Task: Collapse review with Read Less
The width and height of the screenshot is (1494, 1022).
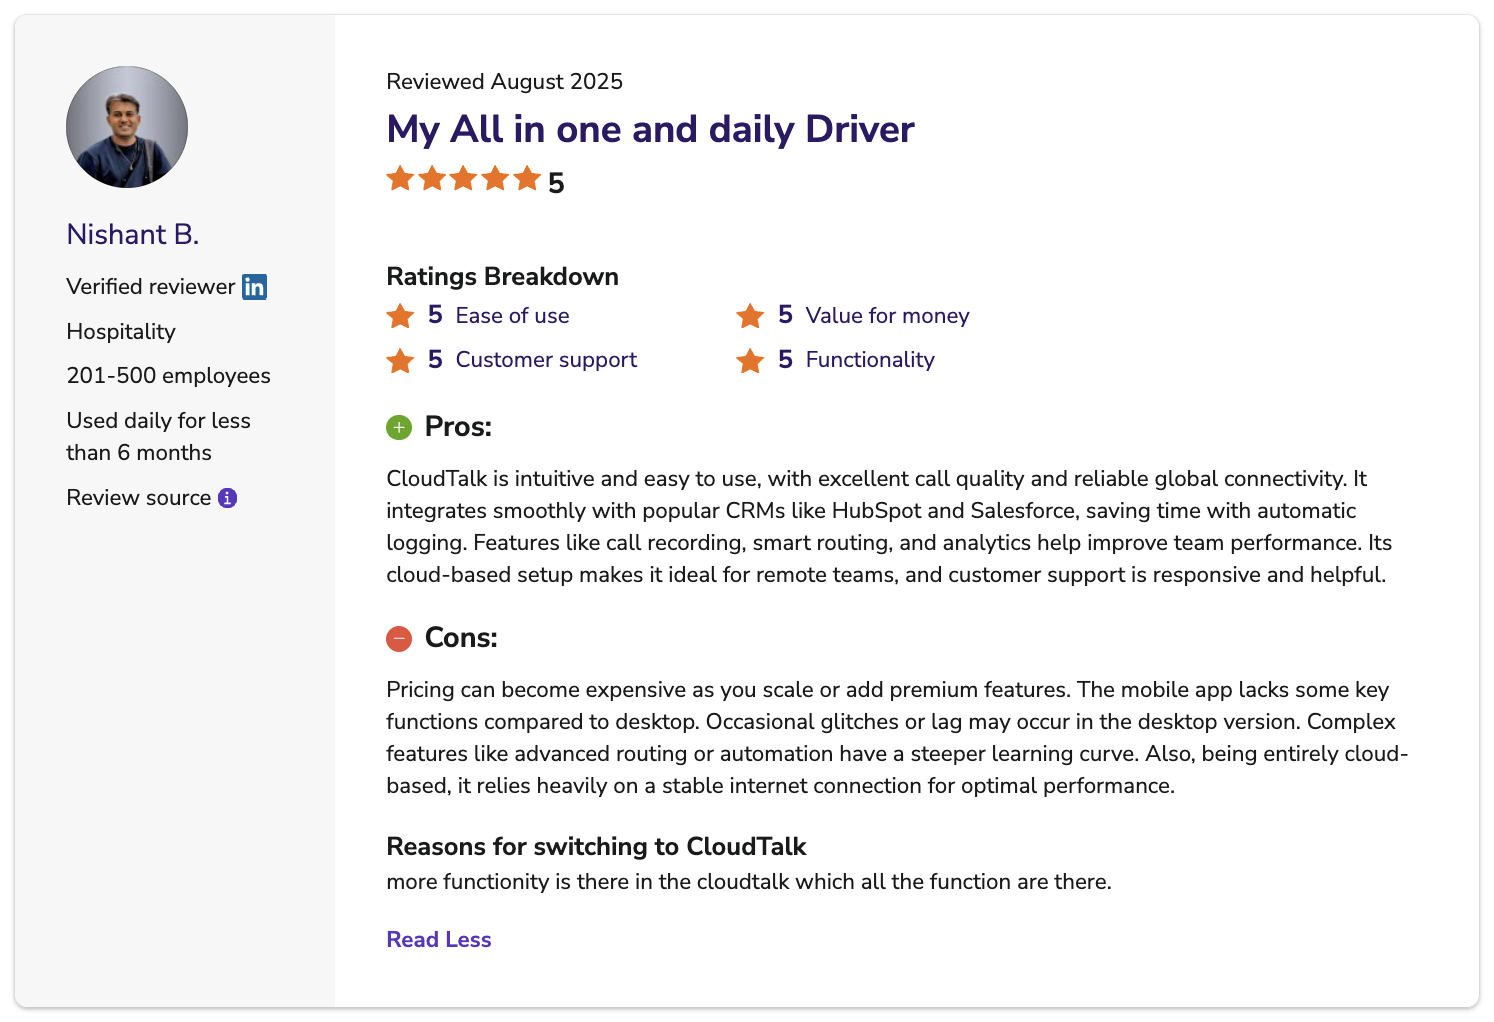Action: [x=439, y=940]
